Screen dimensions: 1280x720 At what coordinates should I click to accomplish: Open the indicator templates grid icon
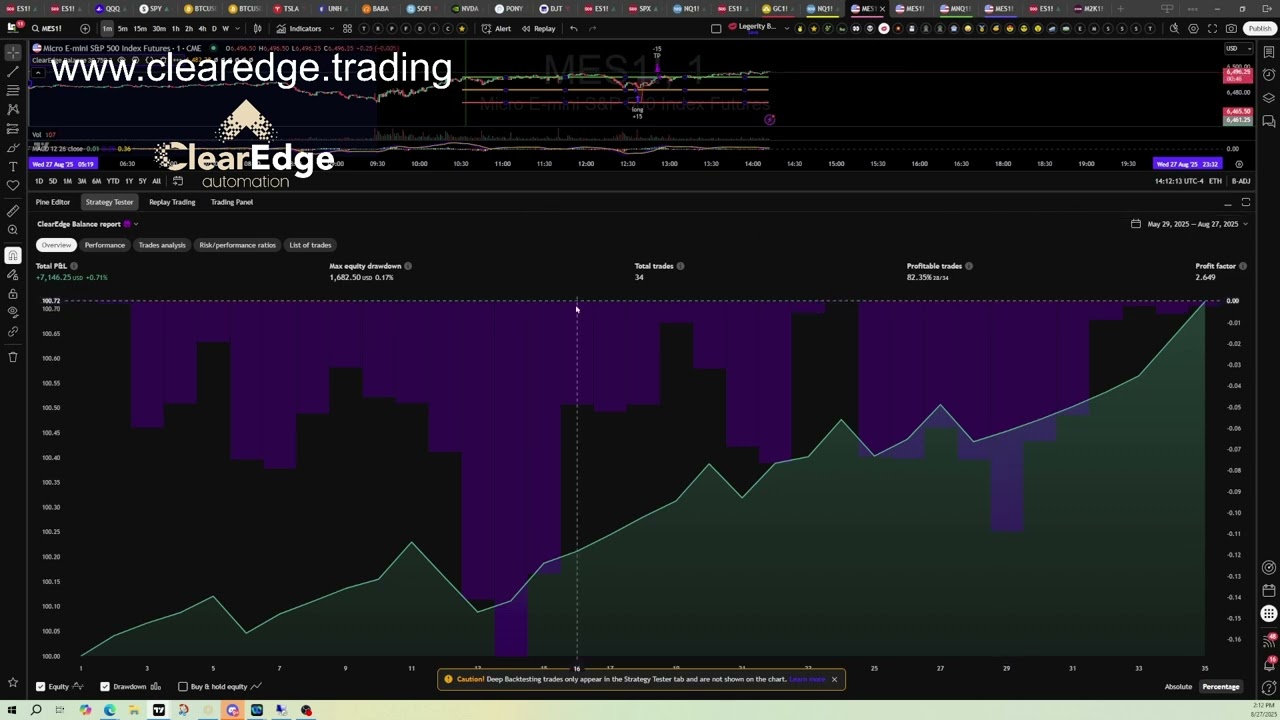pos(347,28)
